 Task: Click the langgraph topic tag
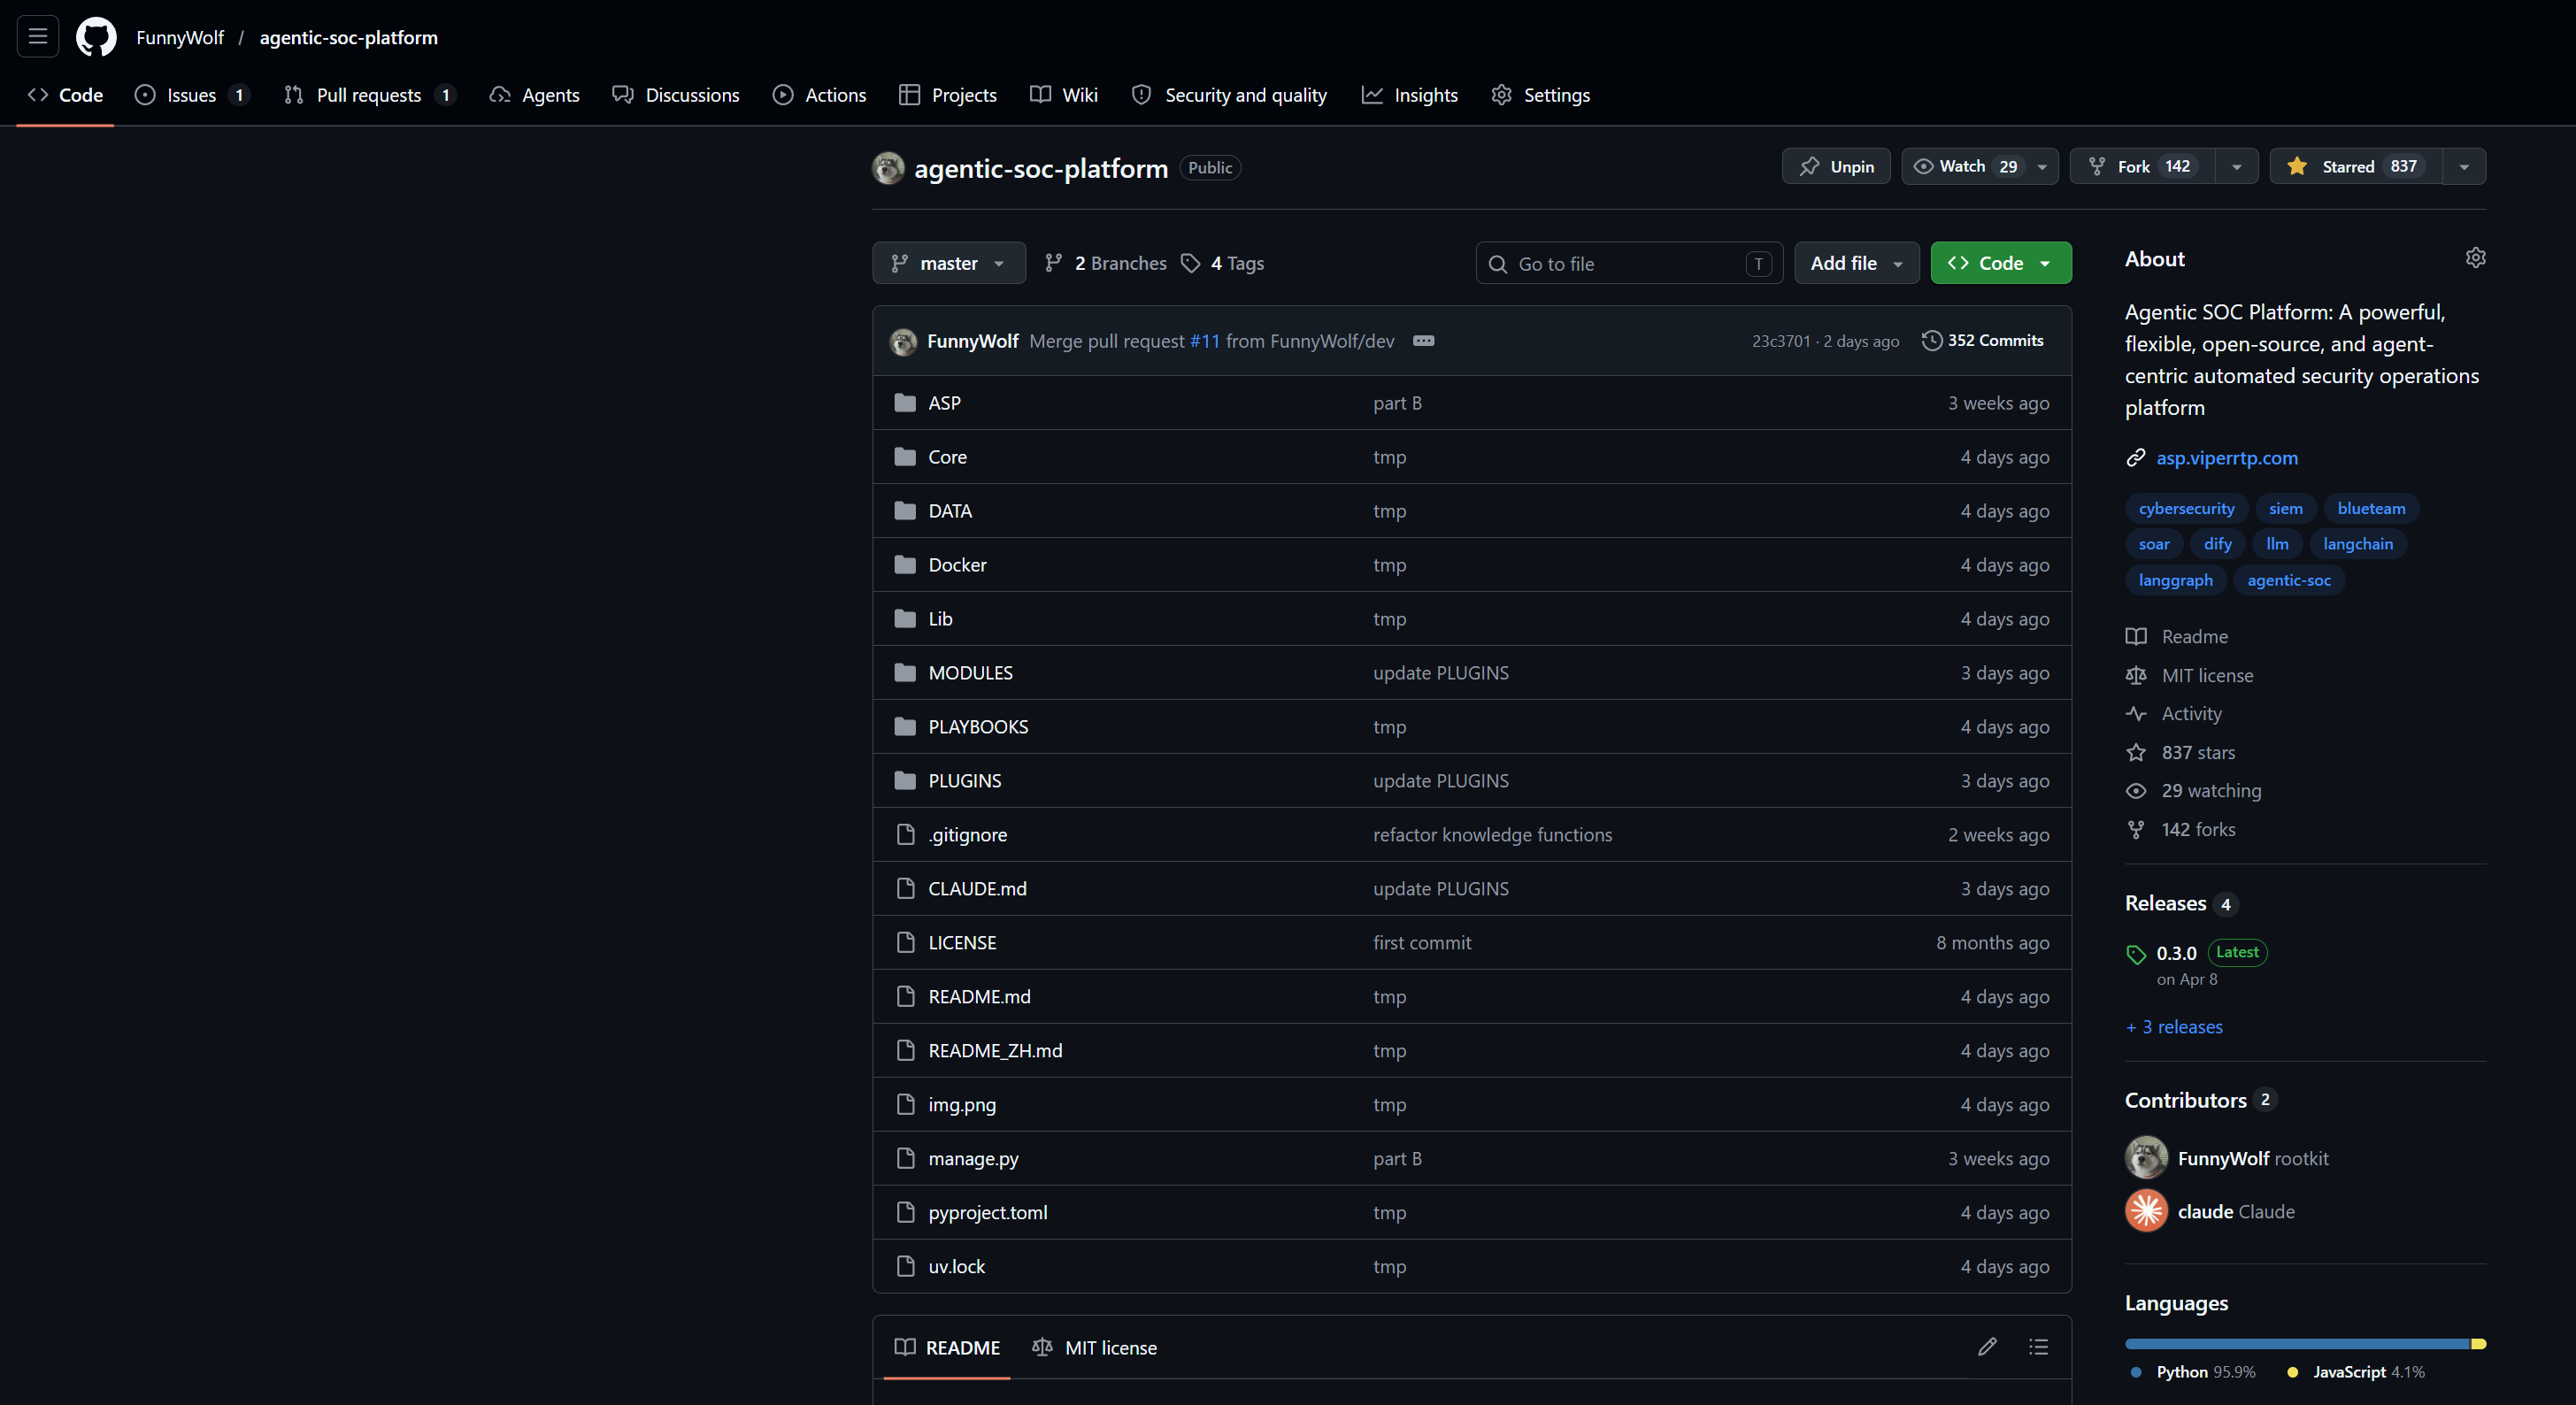pos(2175,580)
